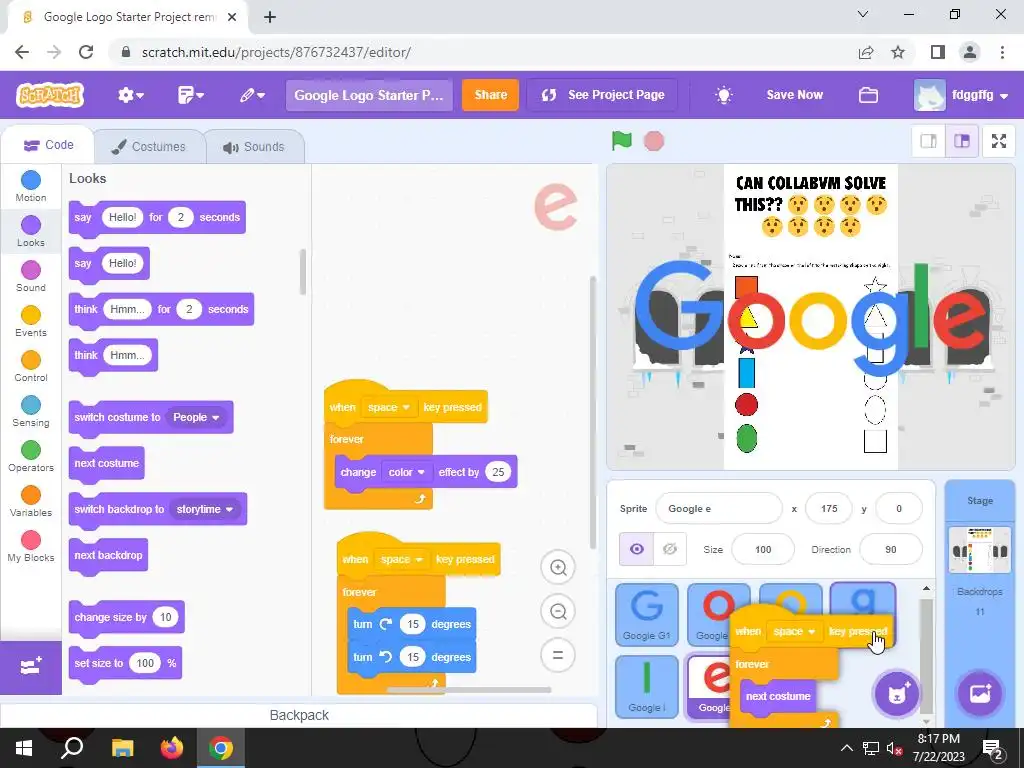Click the next costume block
Screen dimensions: 1024x768
[106, 464]
